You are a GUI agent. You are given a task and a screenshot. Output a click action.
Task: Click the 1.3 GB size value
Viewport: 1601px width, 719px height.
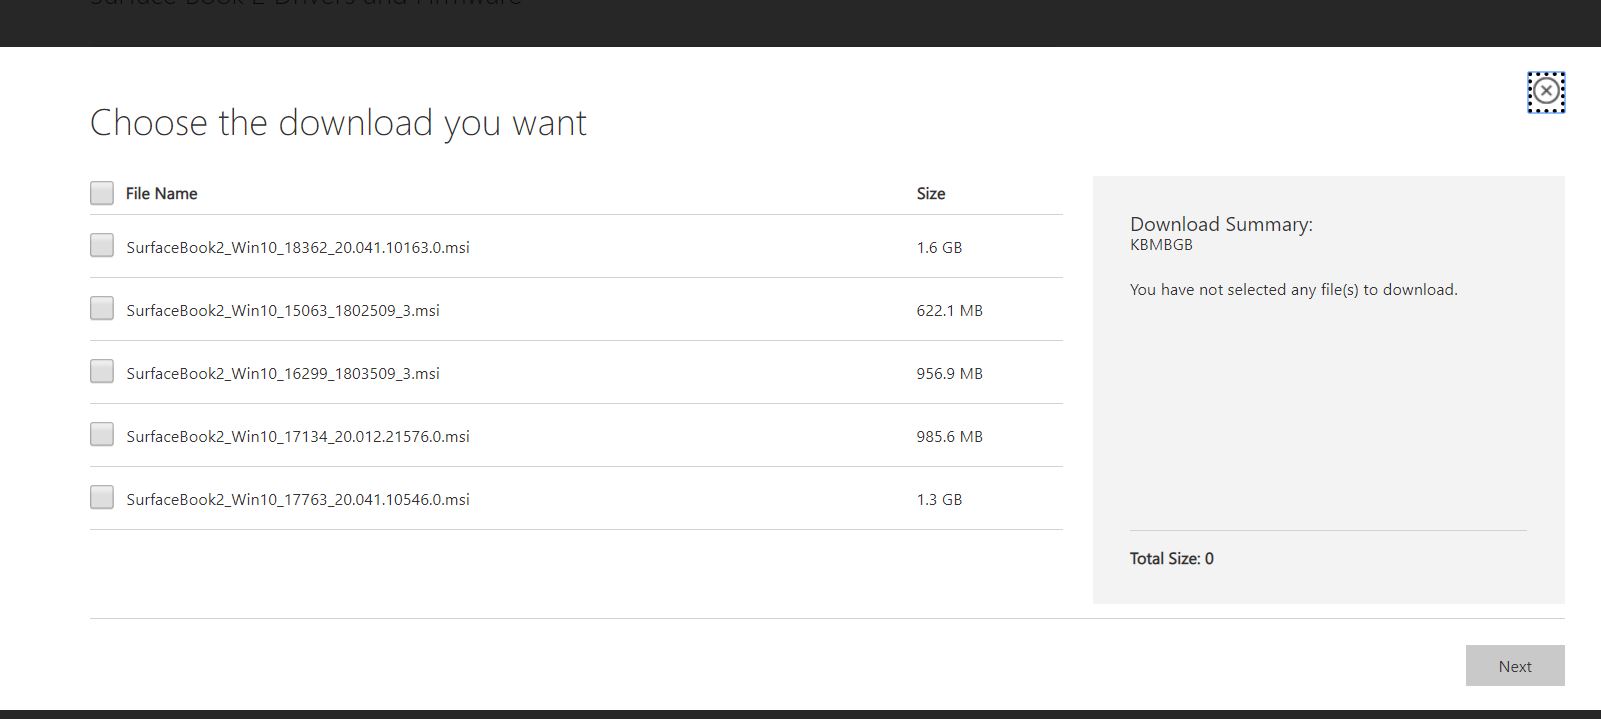pos(939,500)
